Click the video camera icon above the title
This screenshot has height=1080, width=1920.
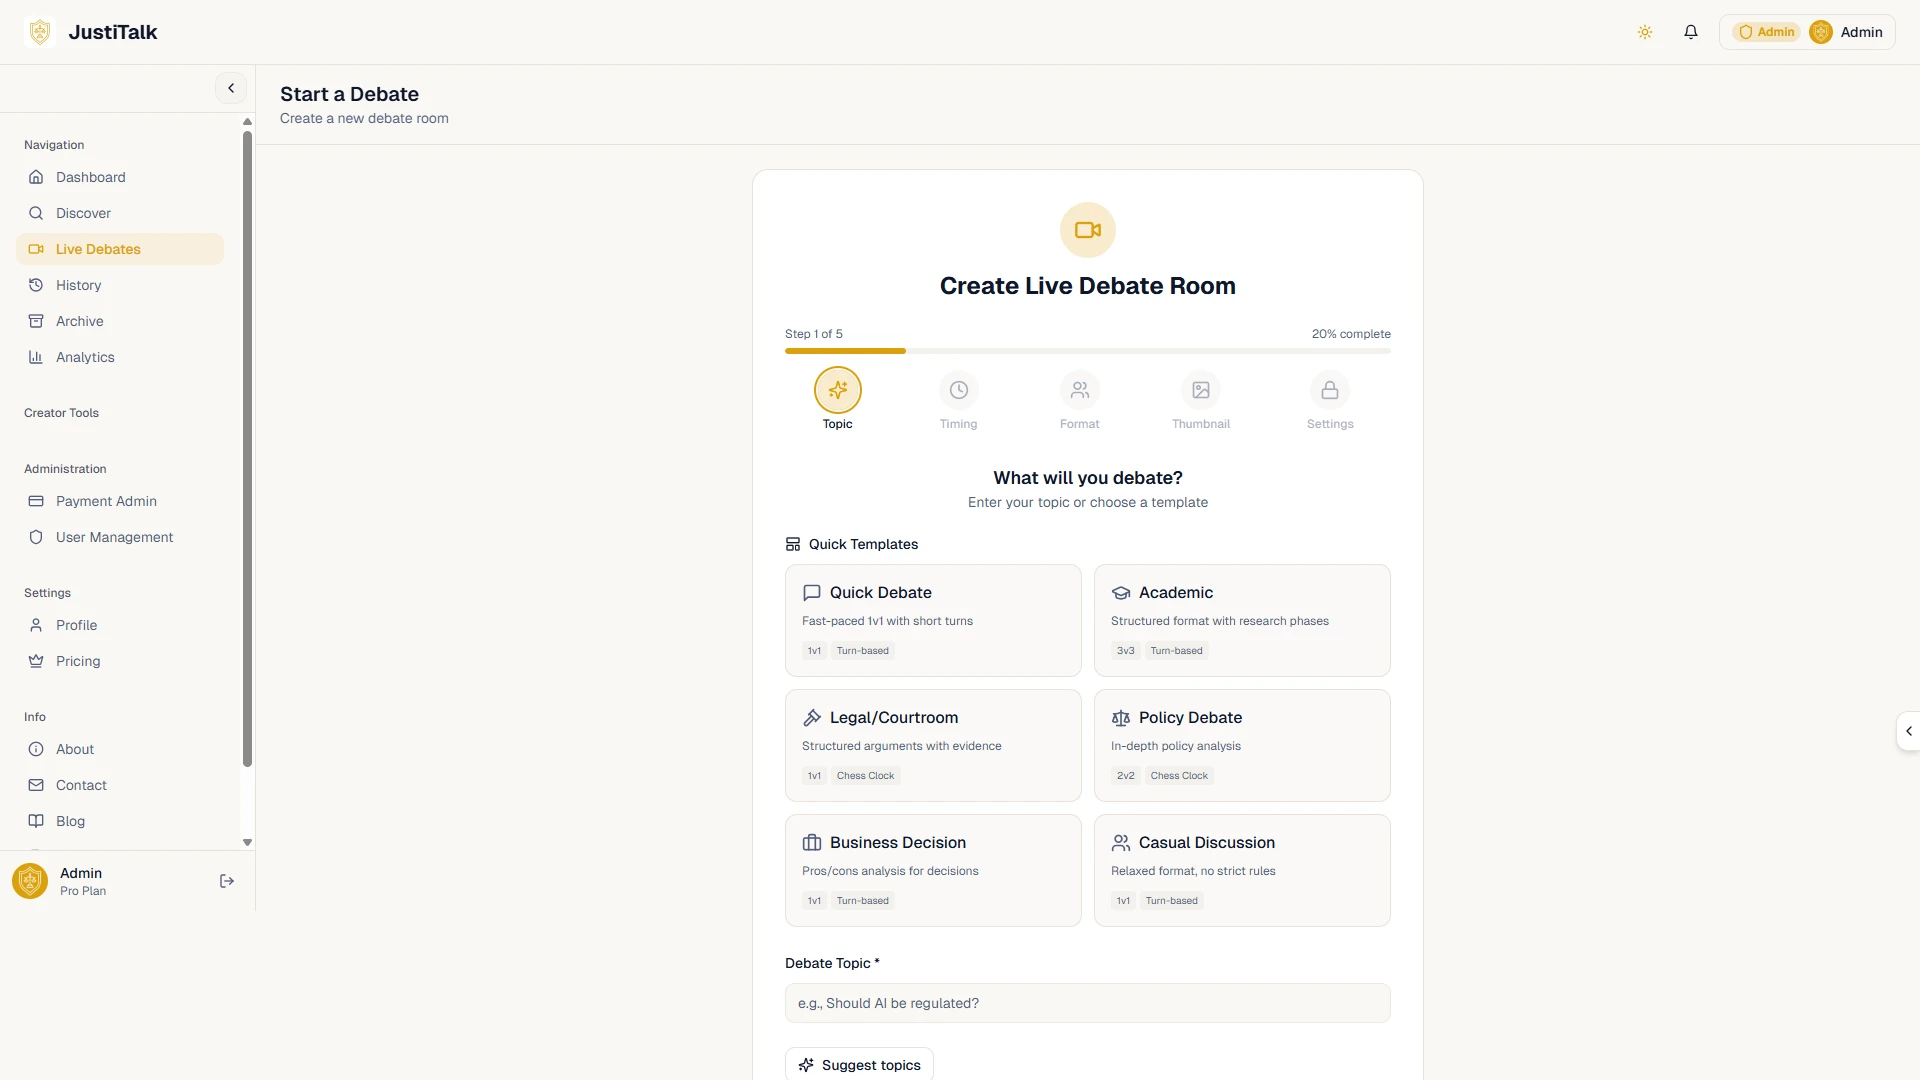(x=1088, y=230)
